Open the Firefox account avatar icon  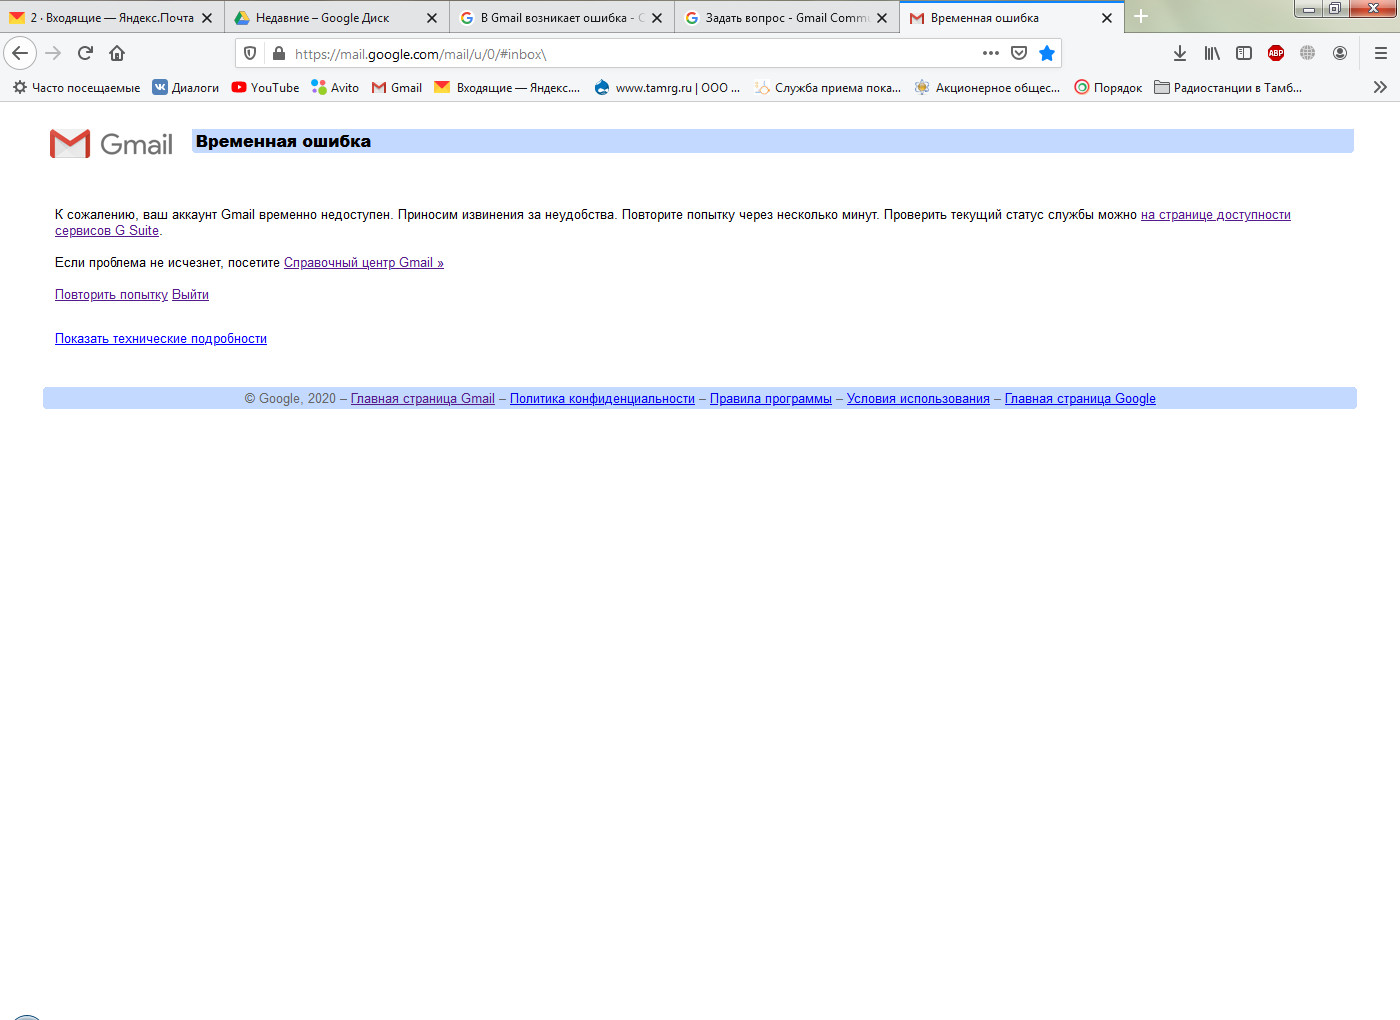[x=1340, y=53]
